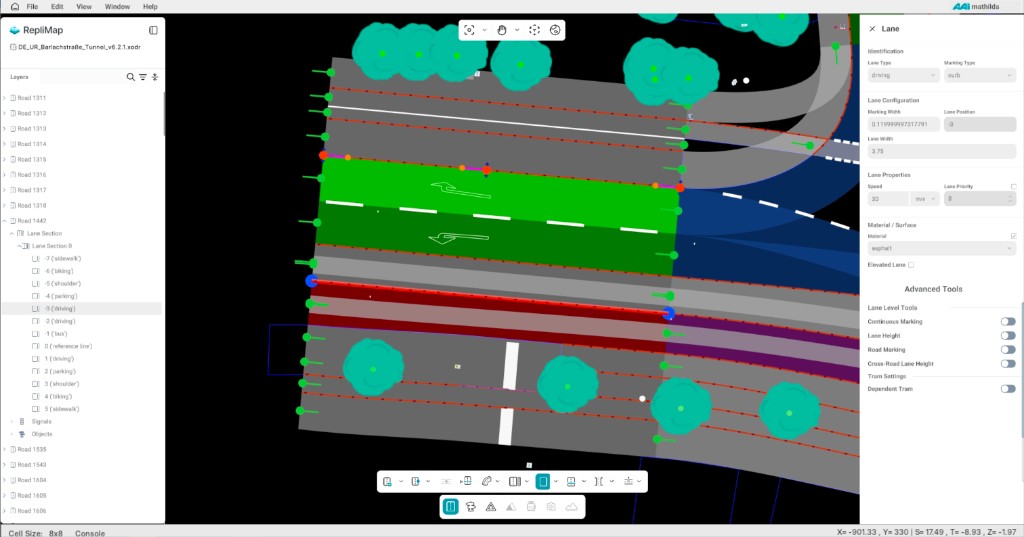This screenshot has width=1024, height=537.
Task: Select the dashed selection box tool
Action: point(534,30)
